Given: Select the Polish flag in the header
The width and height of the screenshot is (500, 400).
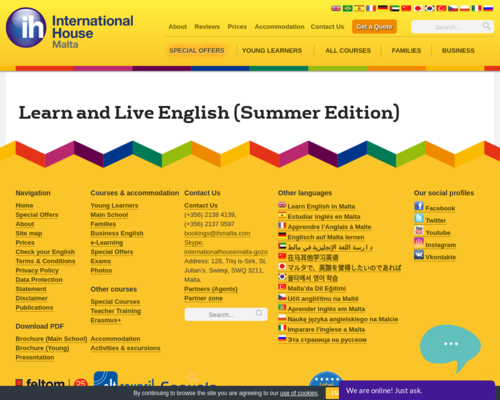Looking at the screenshot, I should click(465, 8).
